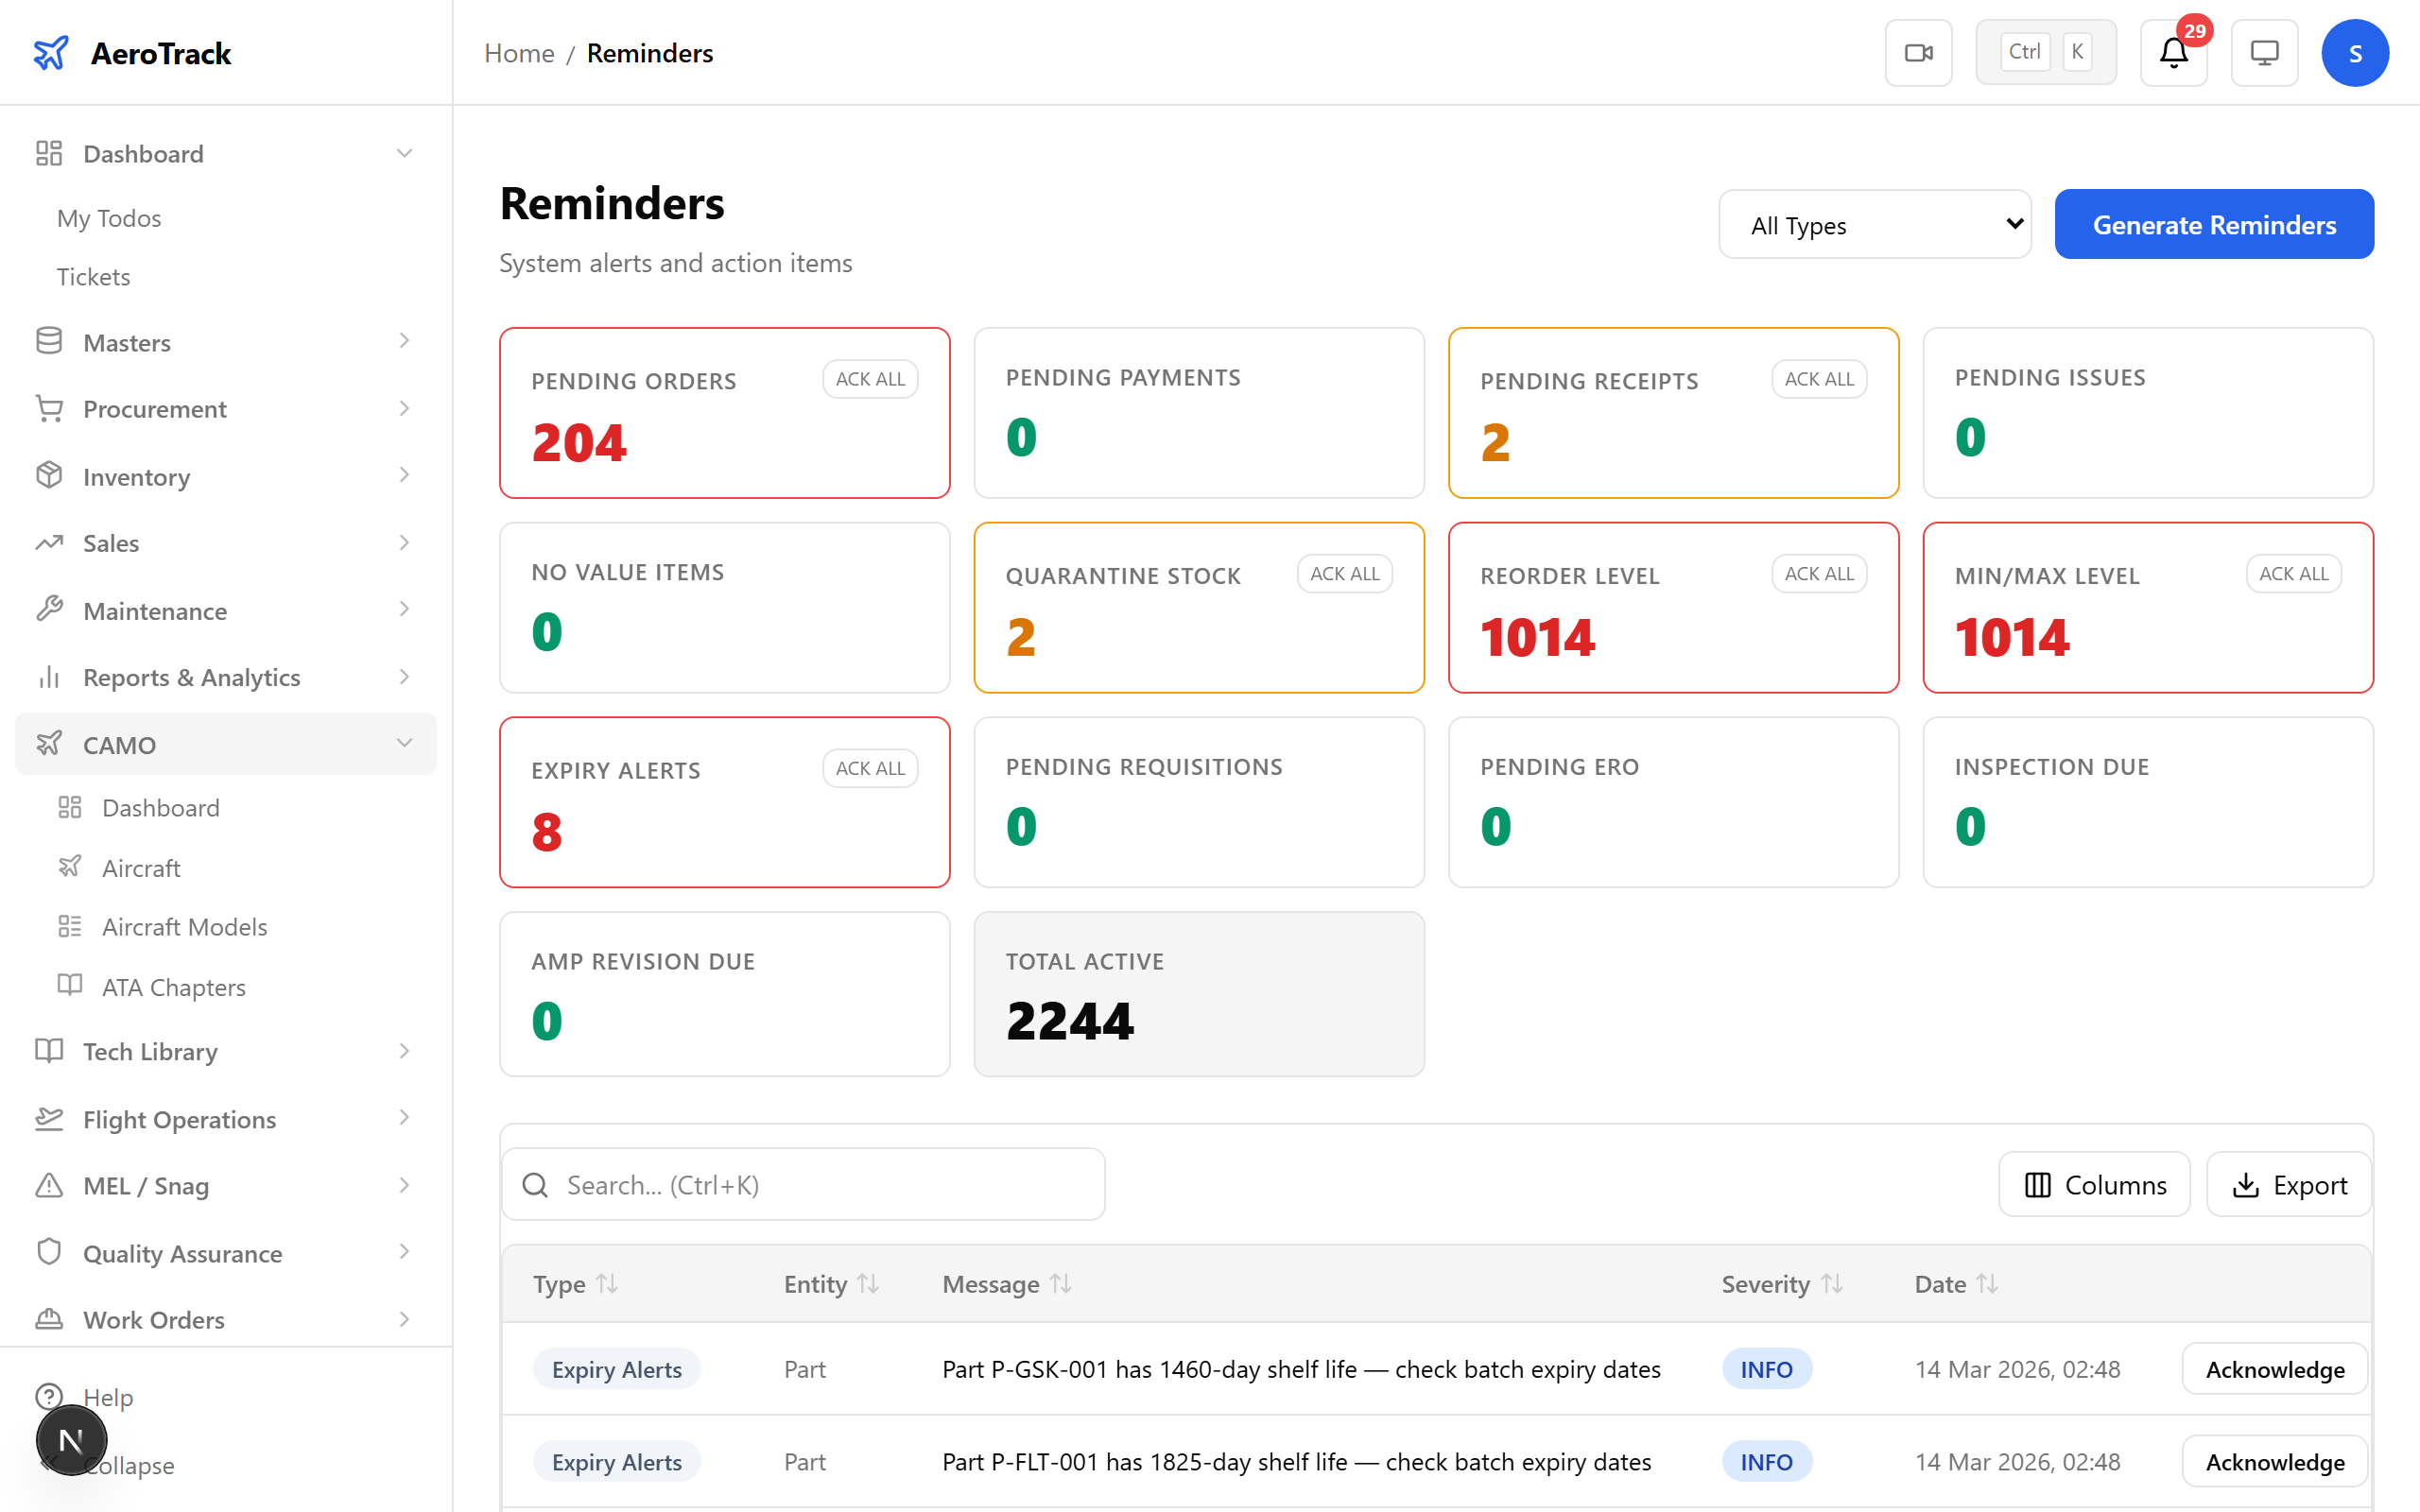
Task: Toggle sort order for the Date column
Action: [1990, 1283]
